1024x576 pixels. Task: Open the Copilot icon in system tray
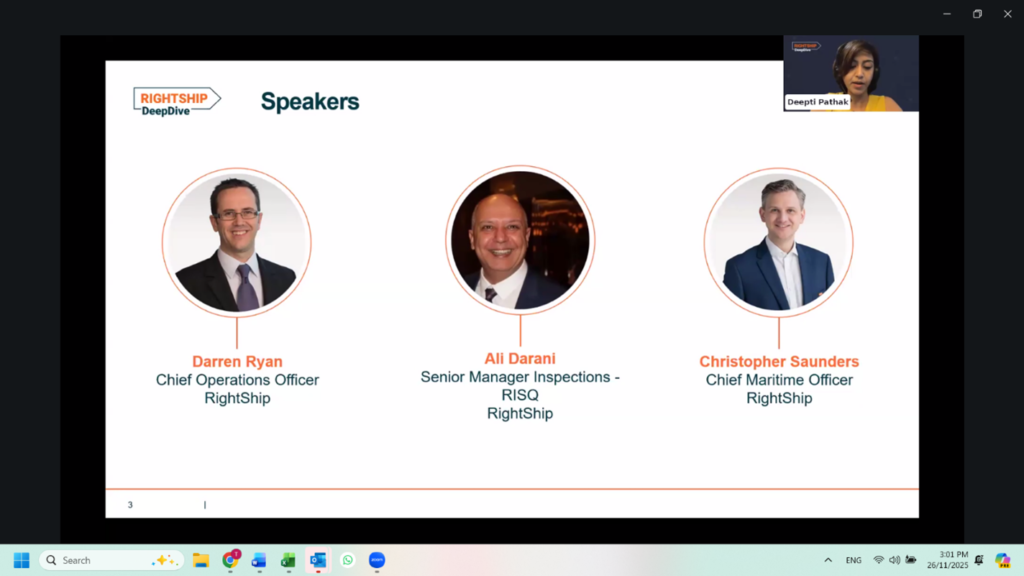pyautogui.click(x=1002, y=560)
